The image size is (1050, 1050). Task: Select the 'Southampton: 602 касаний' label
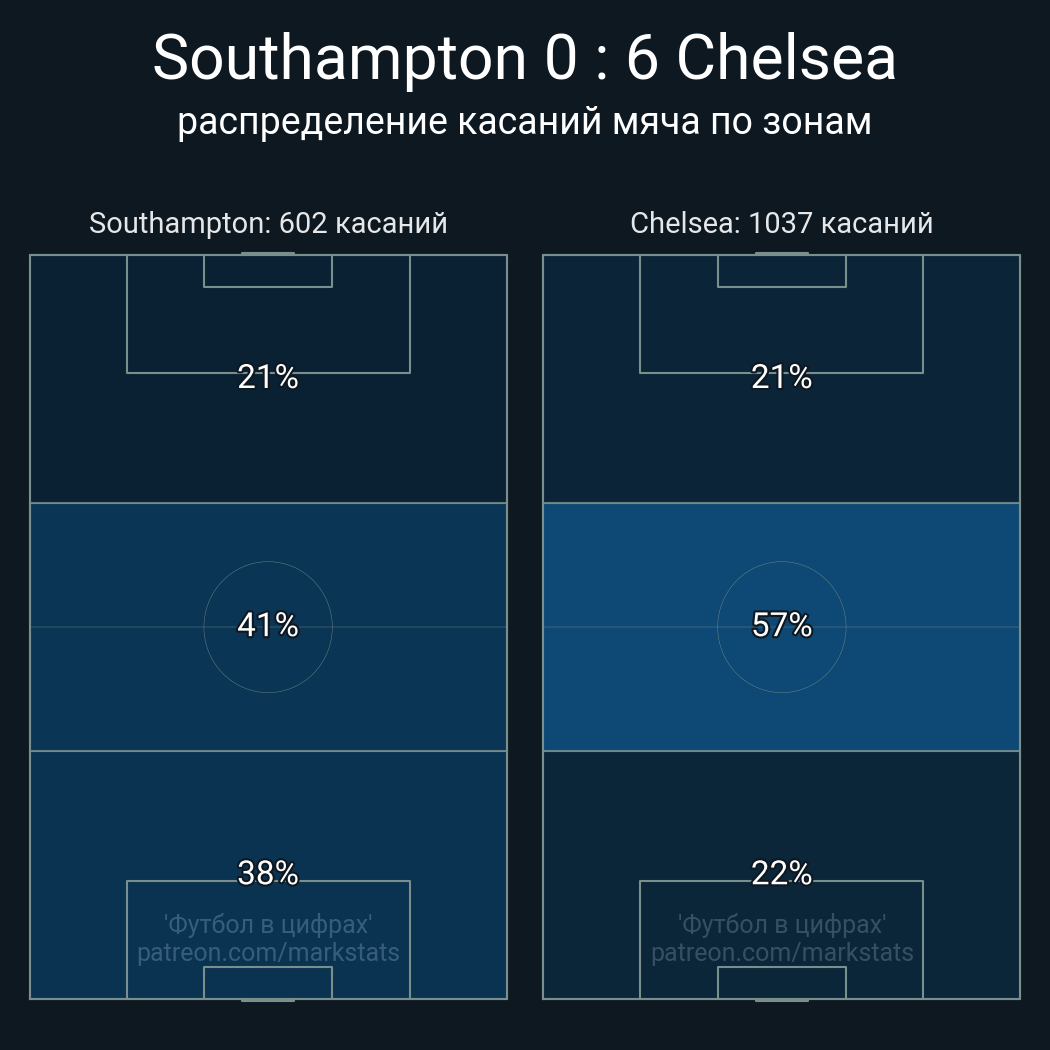pyautogui.click(x=268, y=223)
